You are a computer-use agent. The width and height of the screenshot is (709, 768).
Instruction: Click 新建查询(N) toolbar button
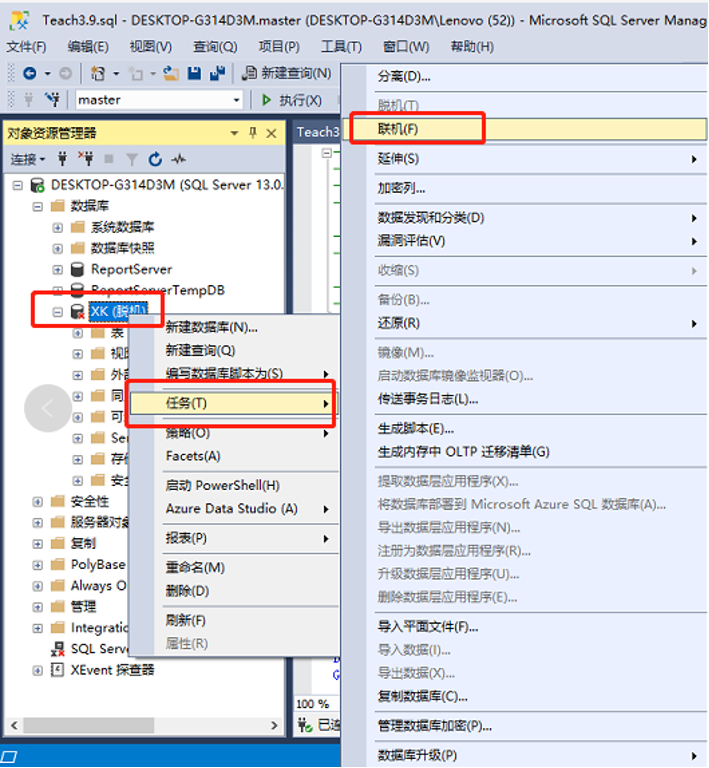[x=287, y=73]
